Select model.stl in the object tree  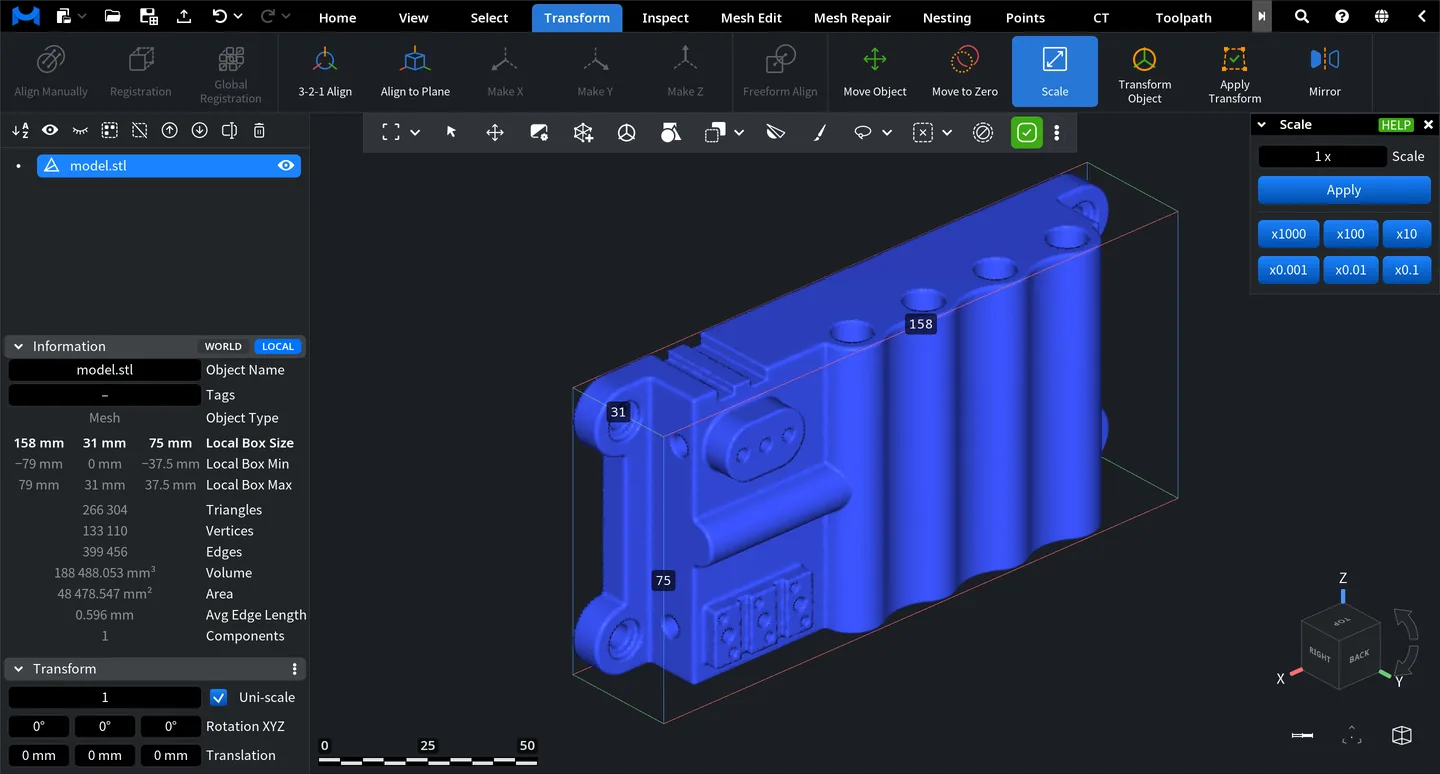click(x=169, y=166)
